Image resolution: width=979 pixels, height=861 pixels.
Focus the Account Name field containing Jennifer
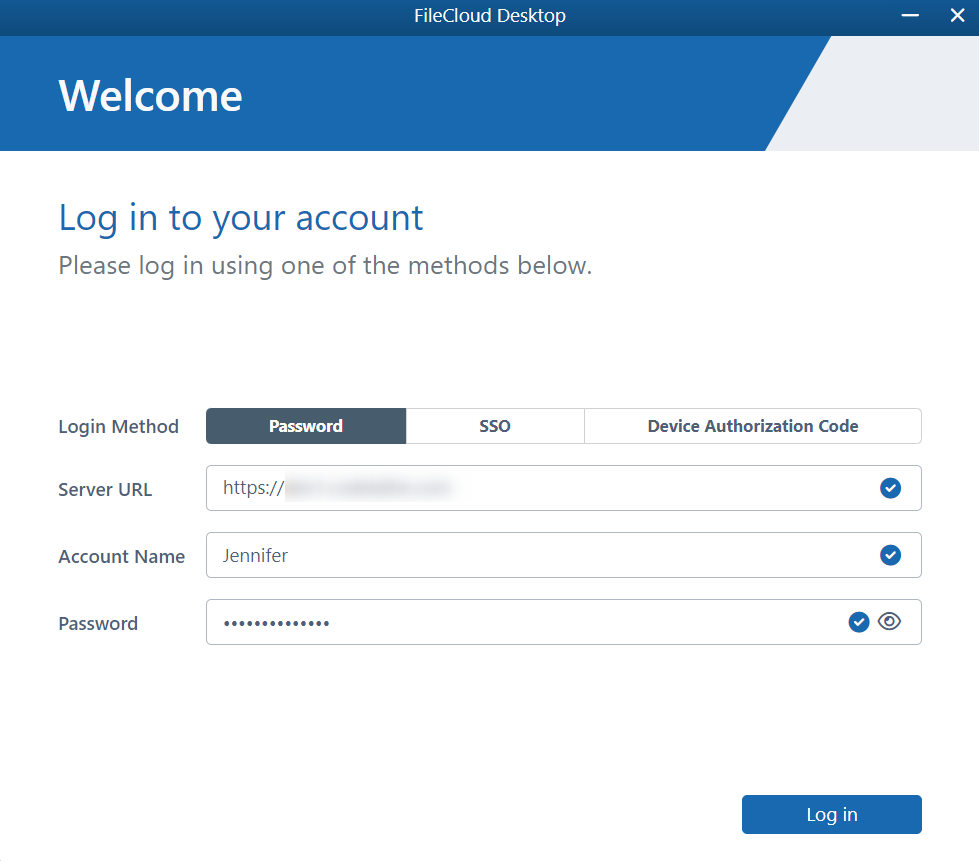point(540,555)
